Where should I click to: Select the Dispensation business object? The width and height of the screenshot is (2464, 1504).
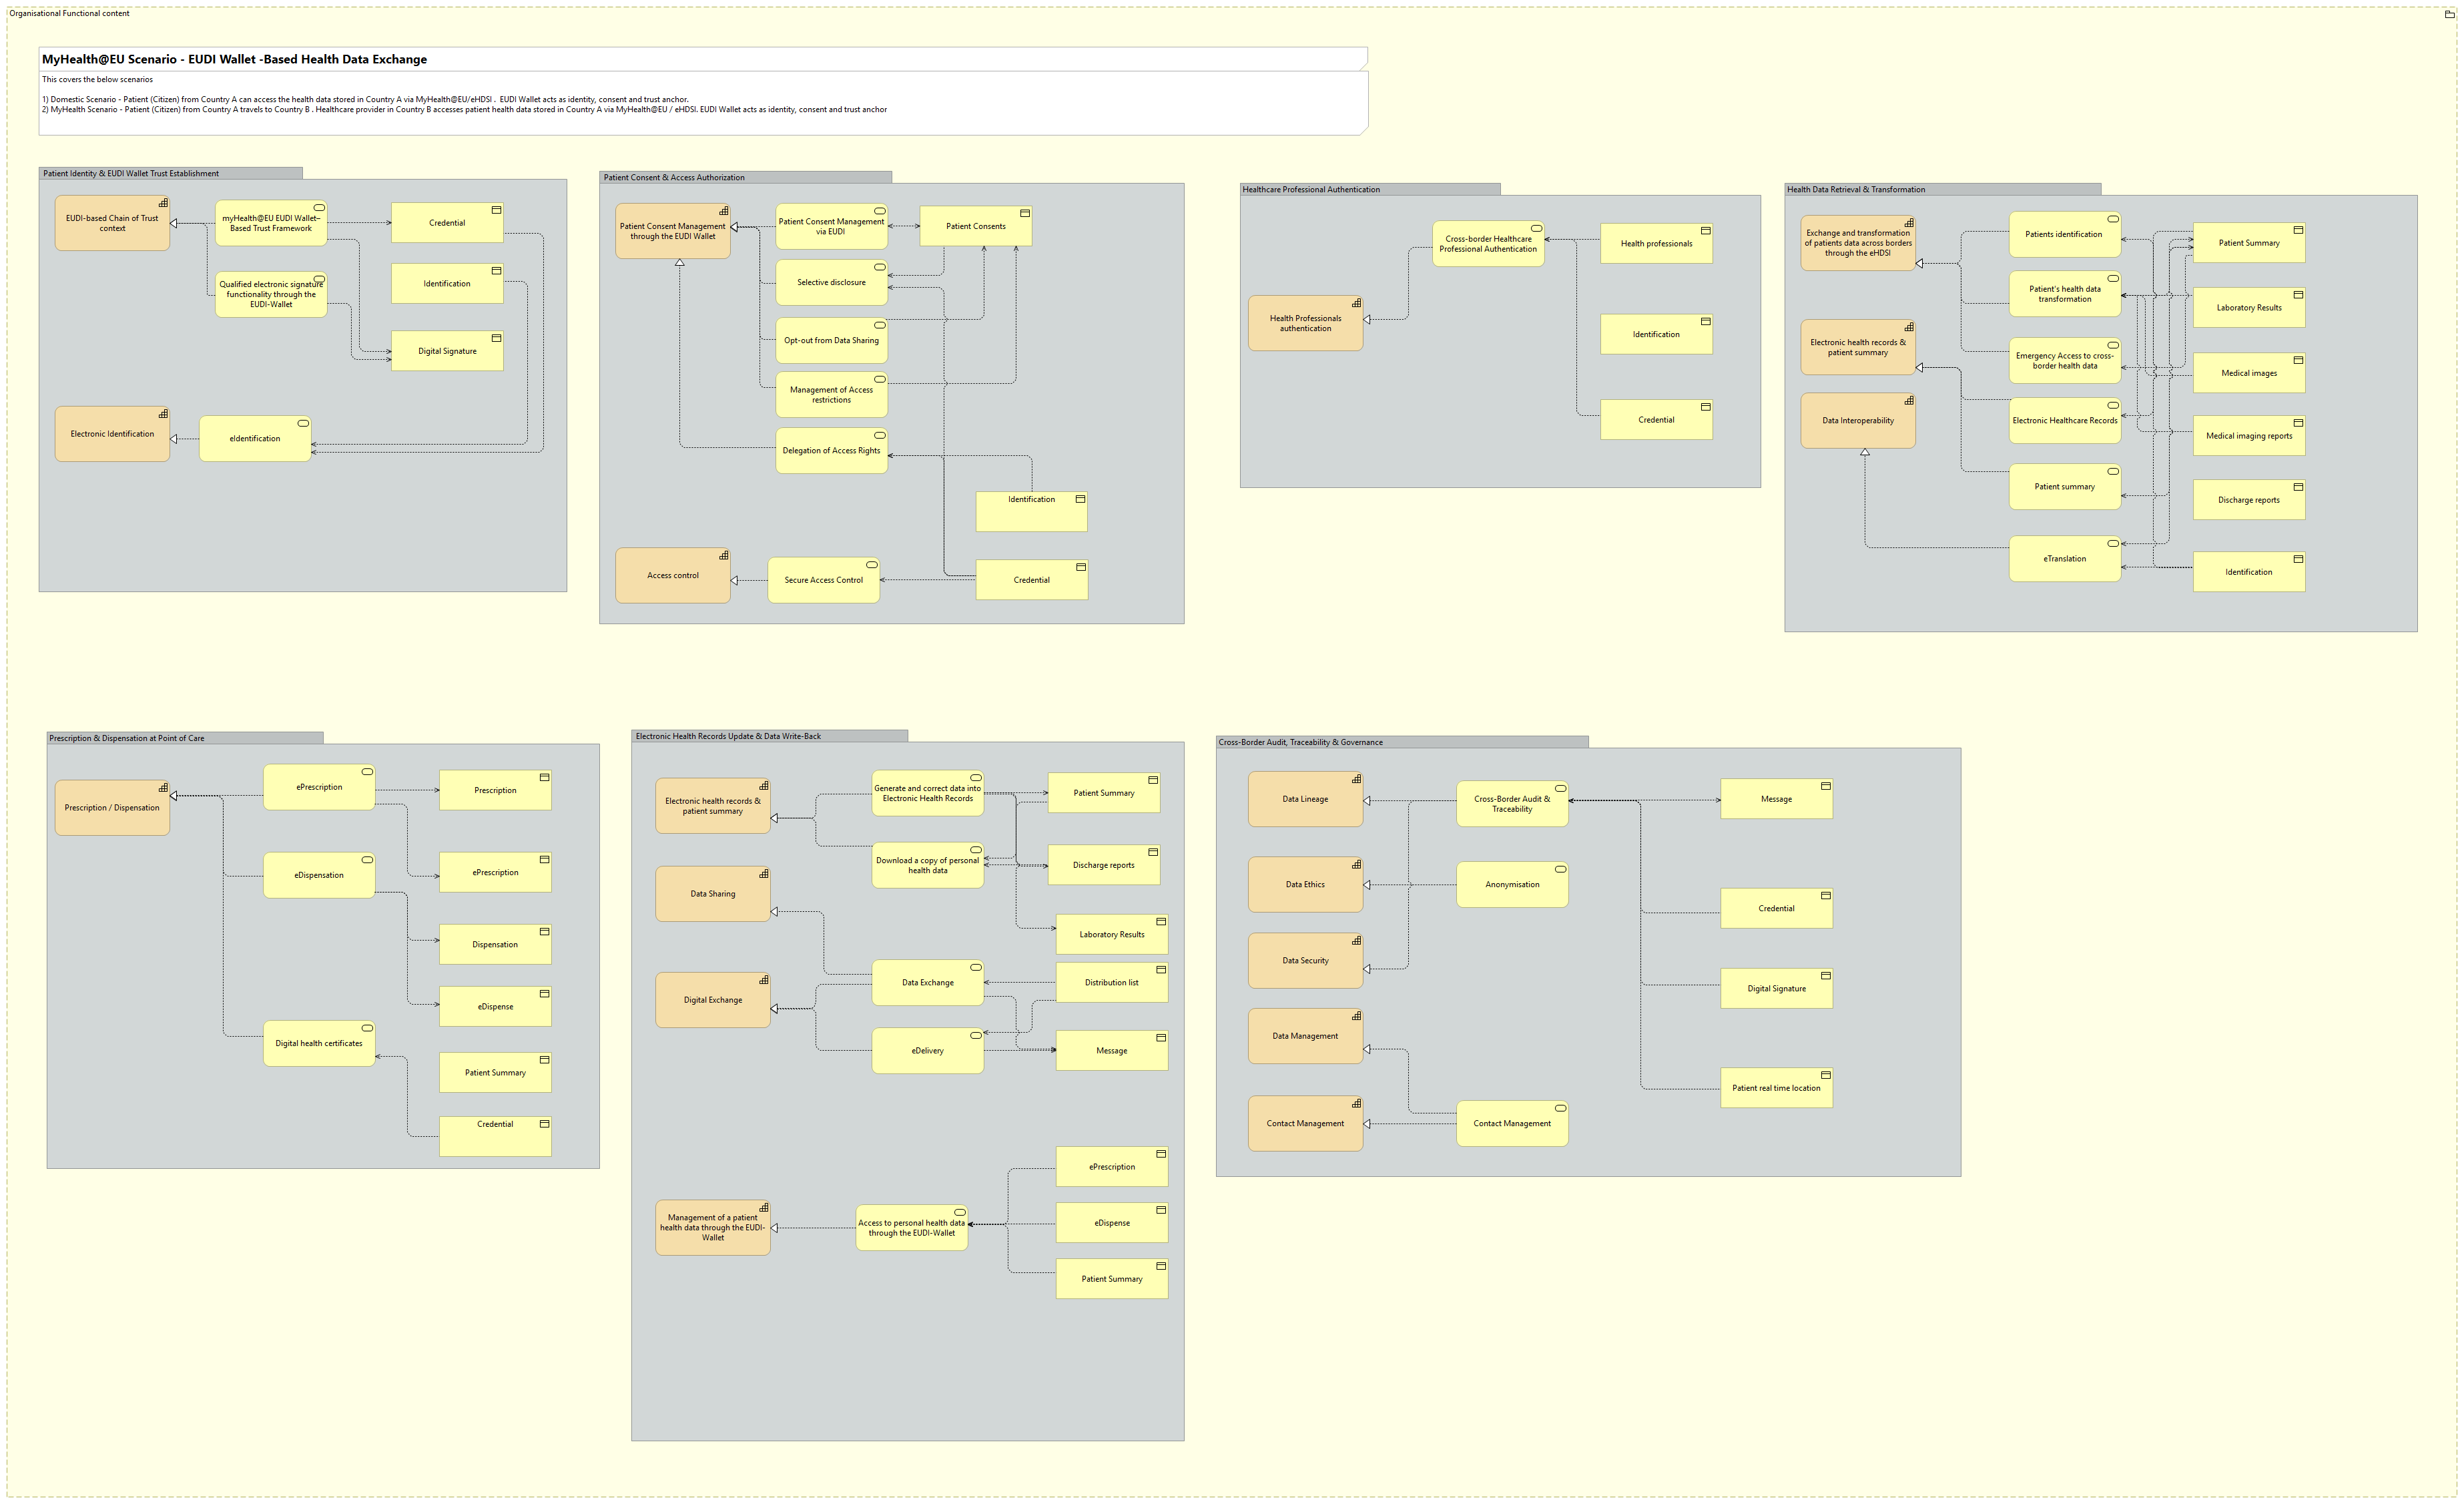(495, 945)
